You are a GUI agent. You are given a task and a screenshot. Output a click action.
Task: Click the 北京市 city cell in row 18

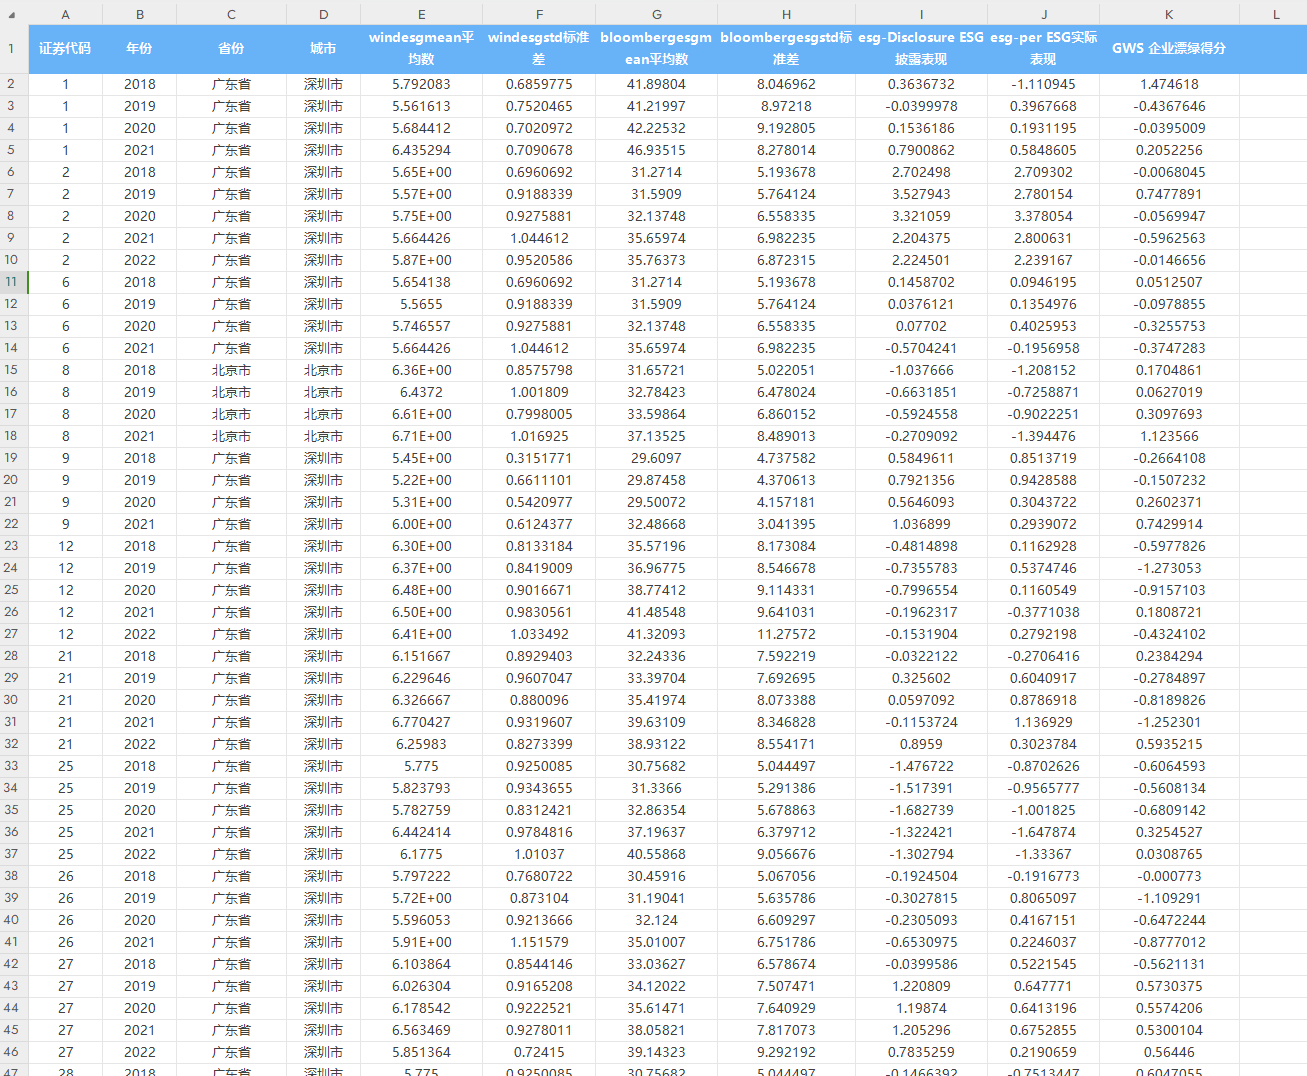(323, 436)
